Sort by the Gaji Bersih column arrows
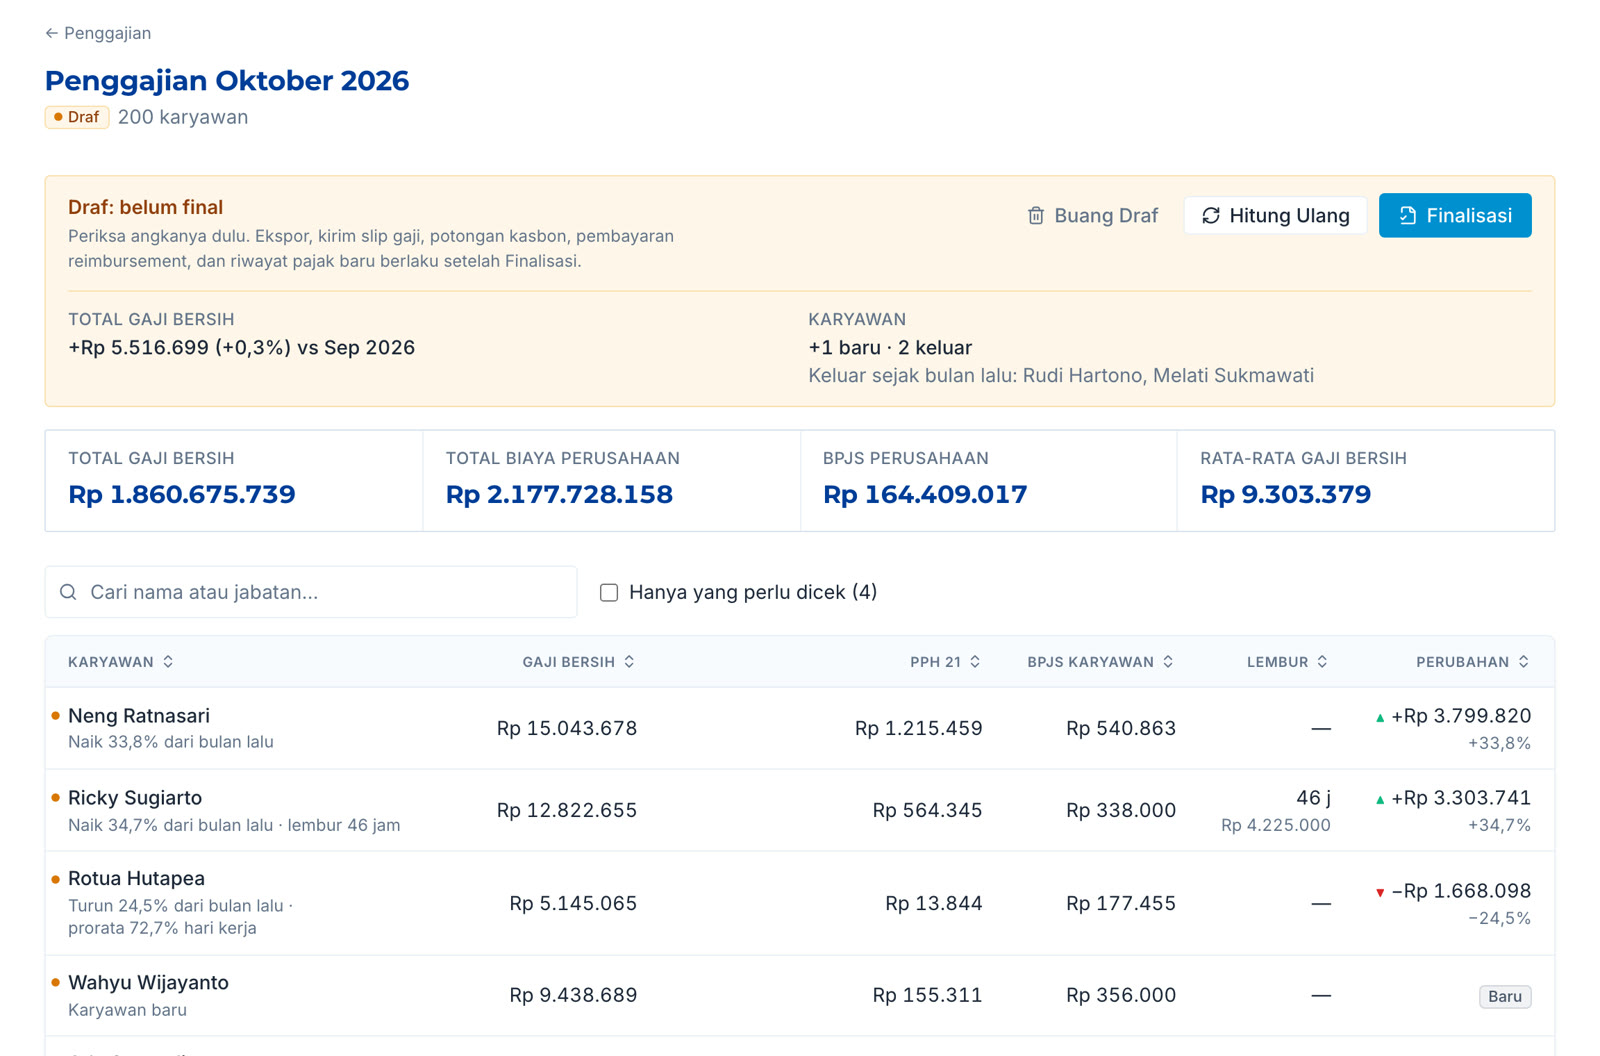 click(x=629, y=662)
